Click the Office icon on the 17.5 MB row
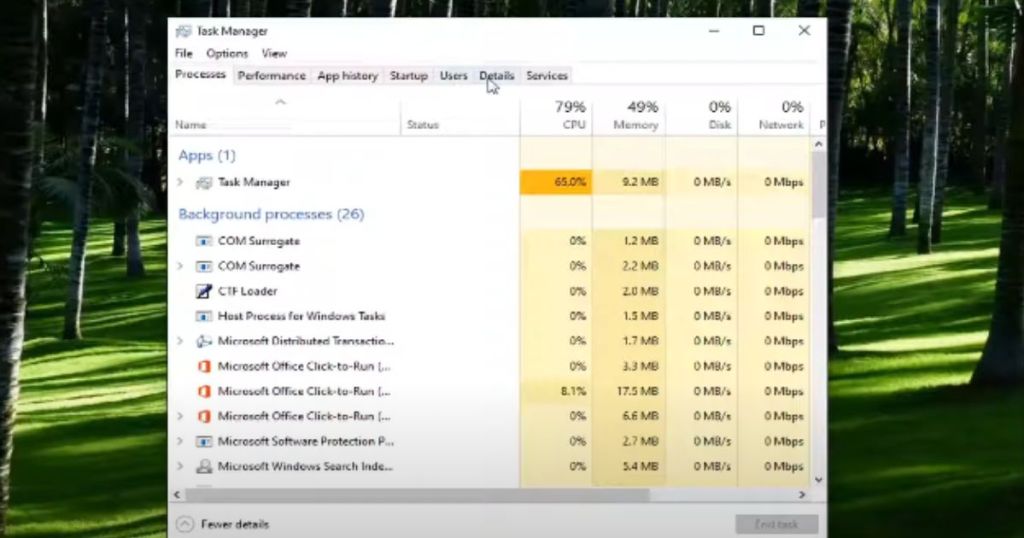Image resolution: width=1024 pixels, height=538 pixels. click(204, 391)
